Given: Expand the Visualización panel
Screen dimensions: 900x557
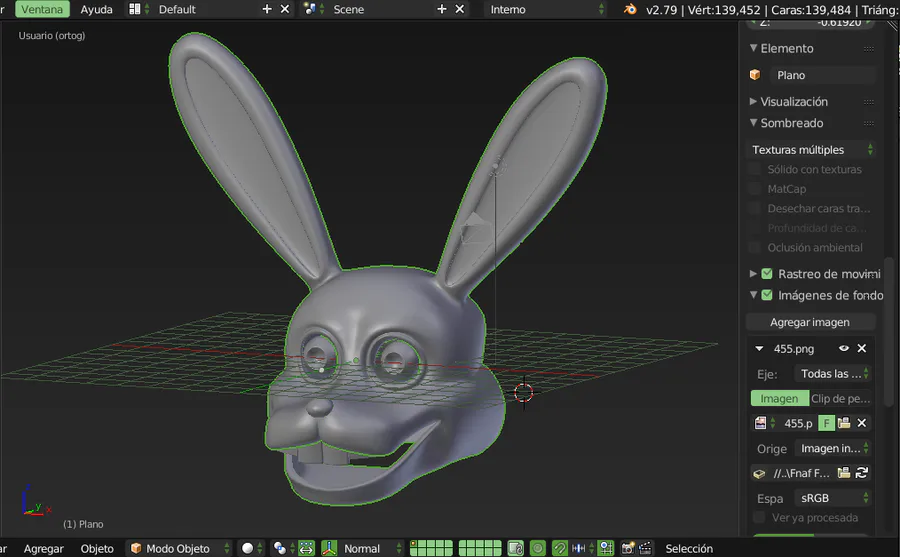Looking at the screenshot, I should [754, 101].
